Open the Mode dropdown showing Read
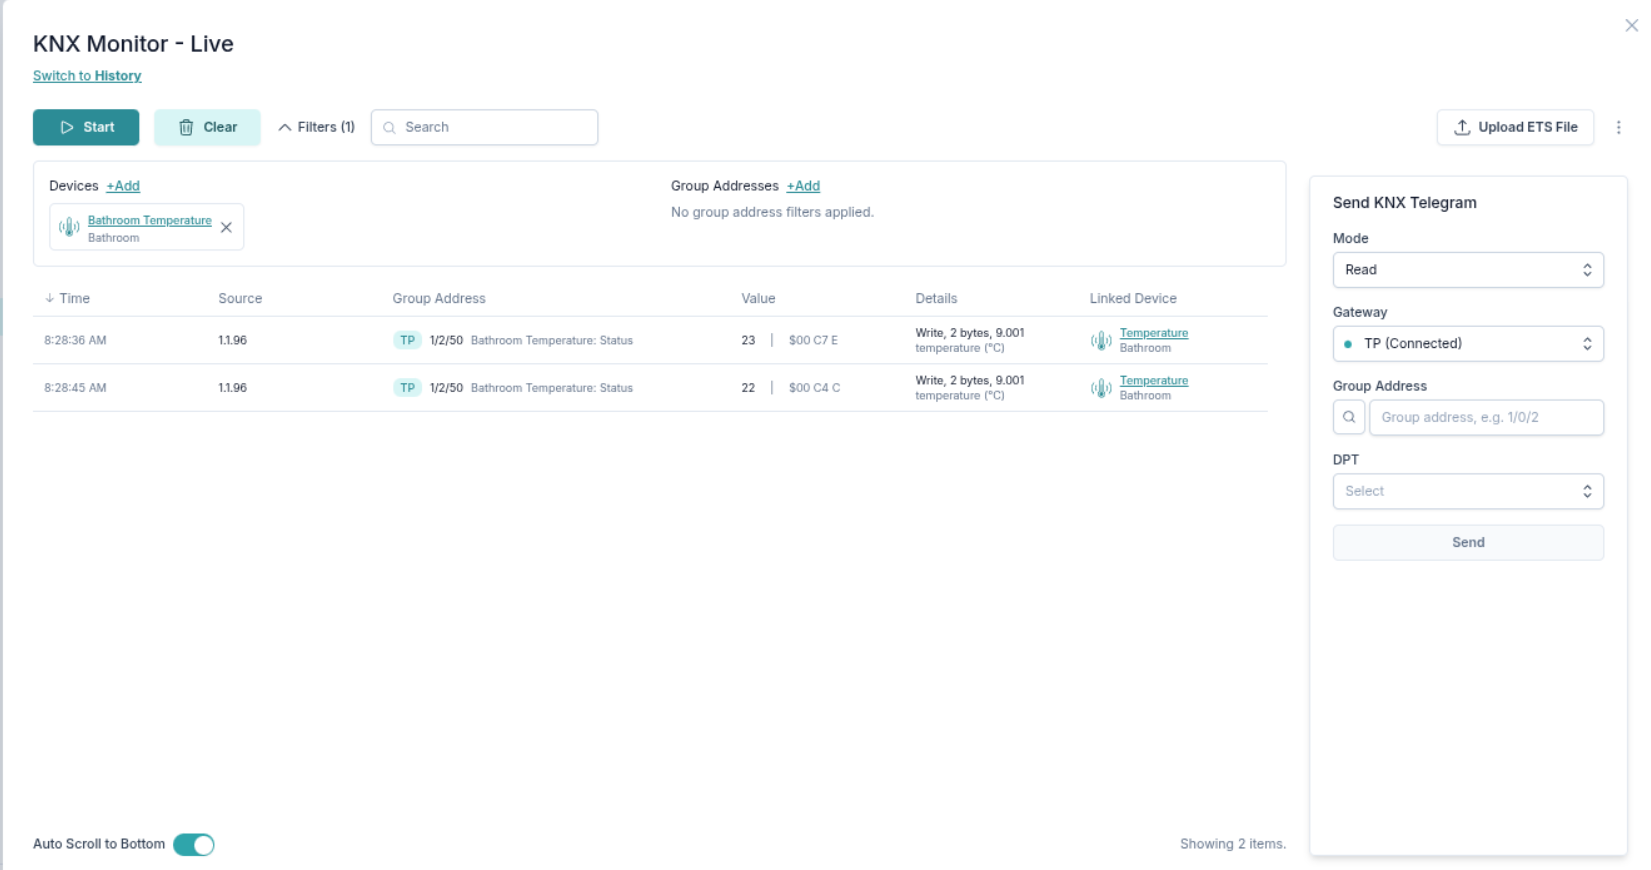Viewport: 1651px width, 870px height. [1467, 270]
